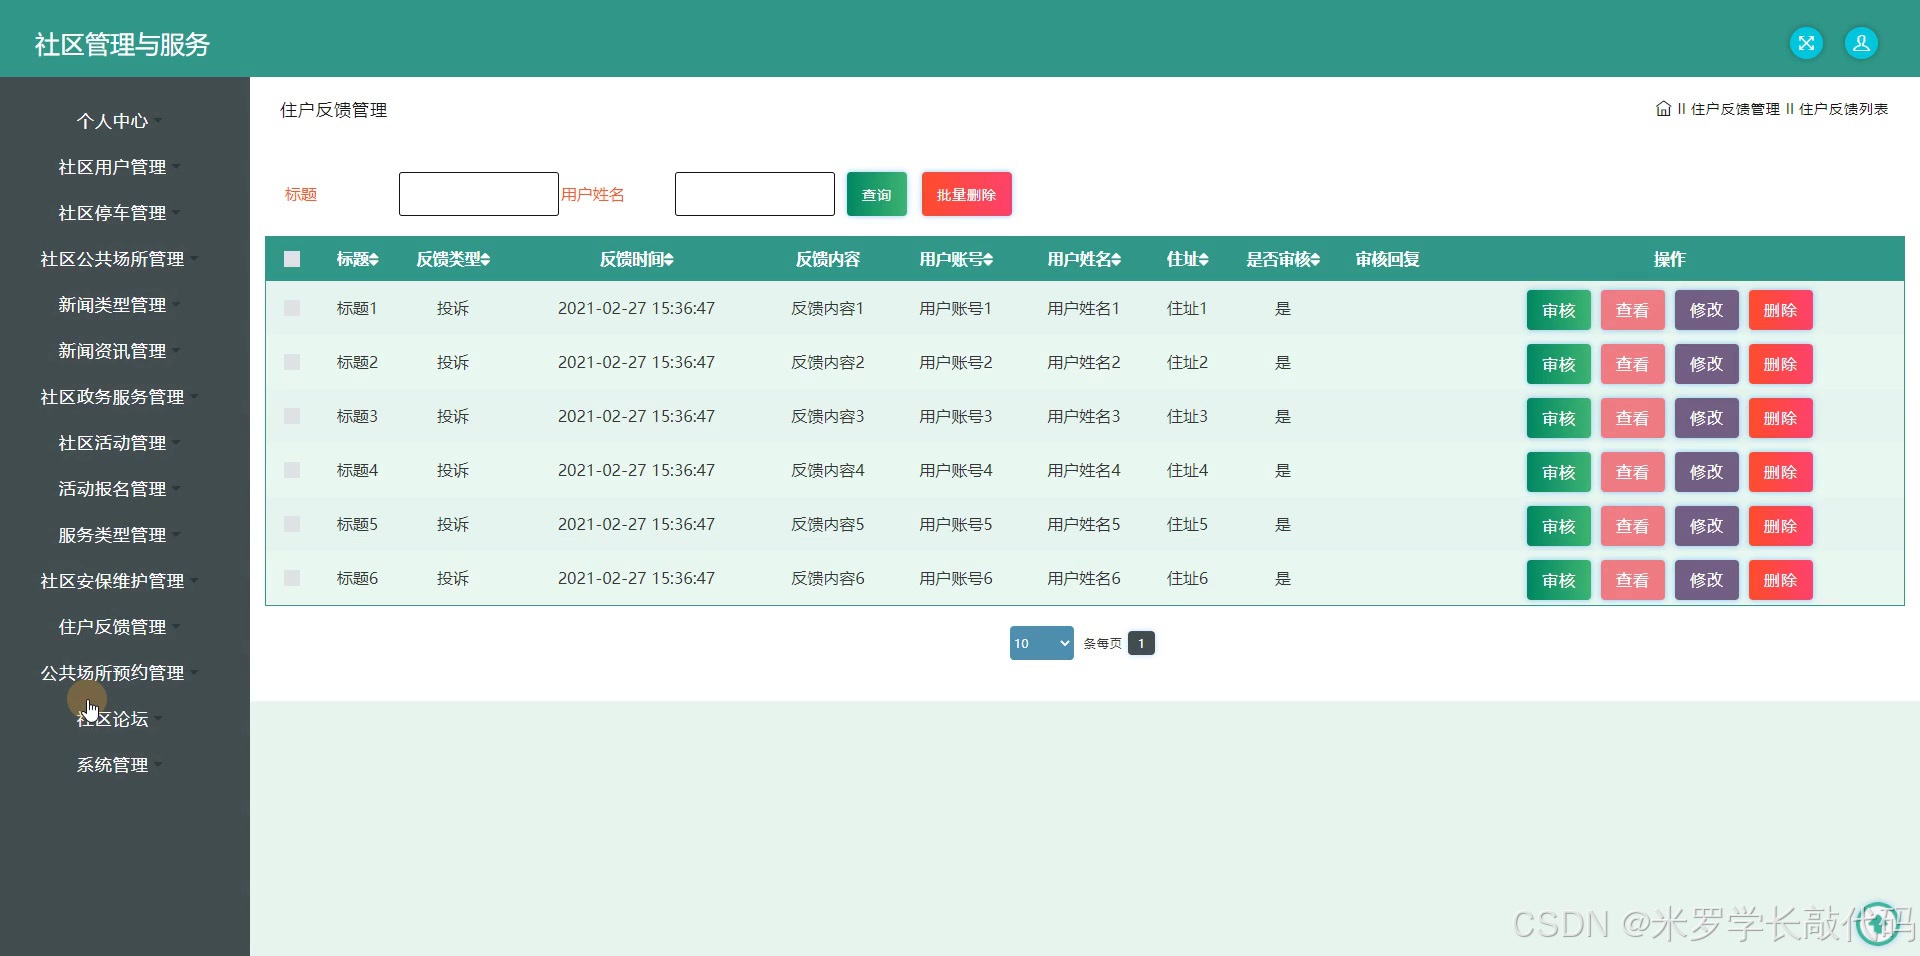Click cell 用户姓名2 in table
This screenshot has width=1920, height=956.
pyautogui.click(x=1084, y=362)
